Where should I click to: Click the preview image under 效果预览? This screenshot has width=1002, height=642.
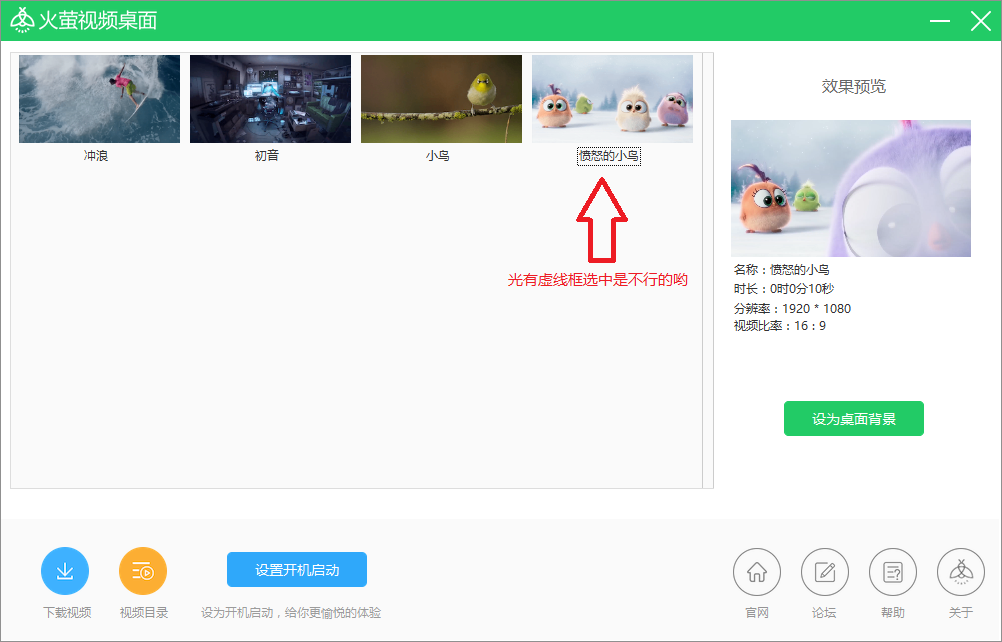coord(853,188)
